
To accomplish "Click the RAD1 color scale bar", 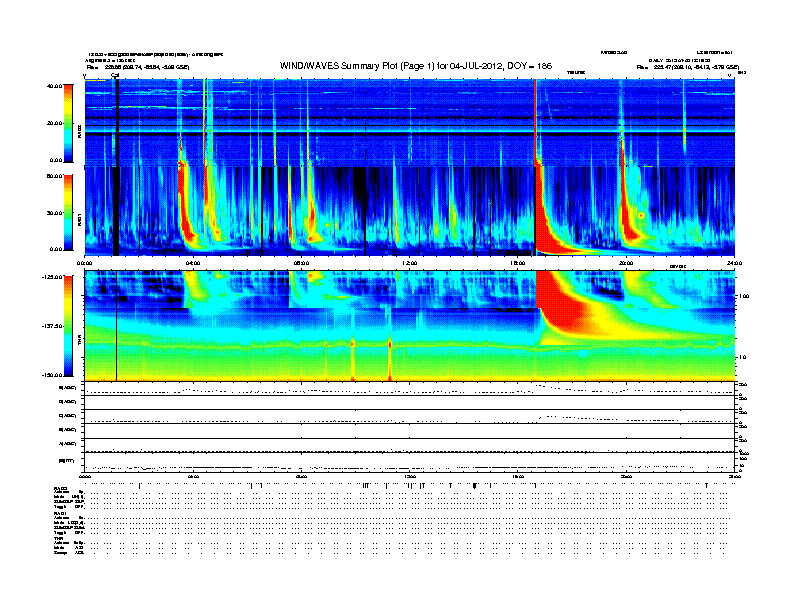I will coord(68,213).
